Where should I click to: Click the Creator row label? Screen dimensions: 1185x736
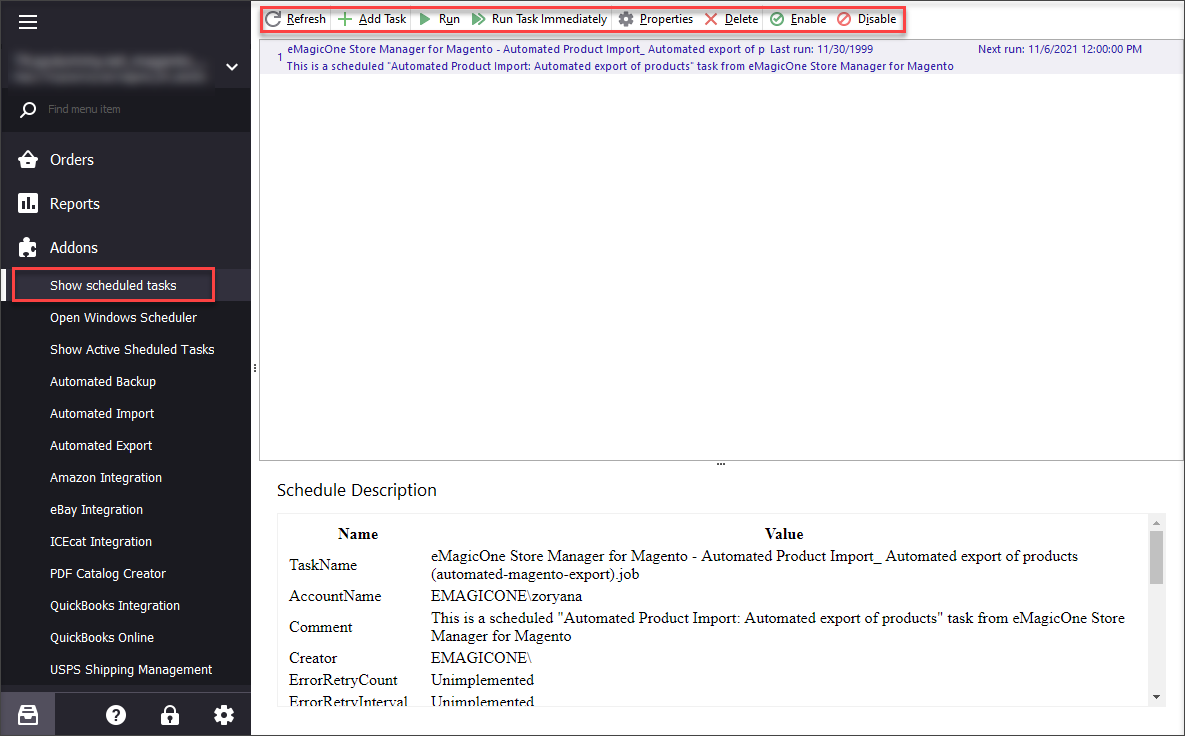point(313,658)
